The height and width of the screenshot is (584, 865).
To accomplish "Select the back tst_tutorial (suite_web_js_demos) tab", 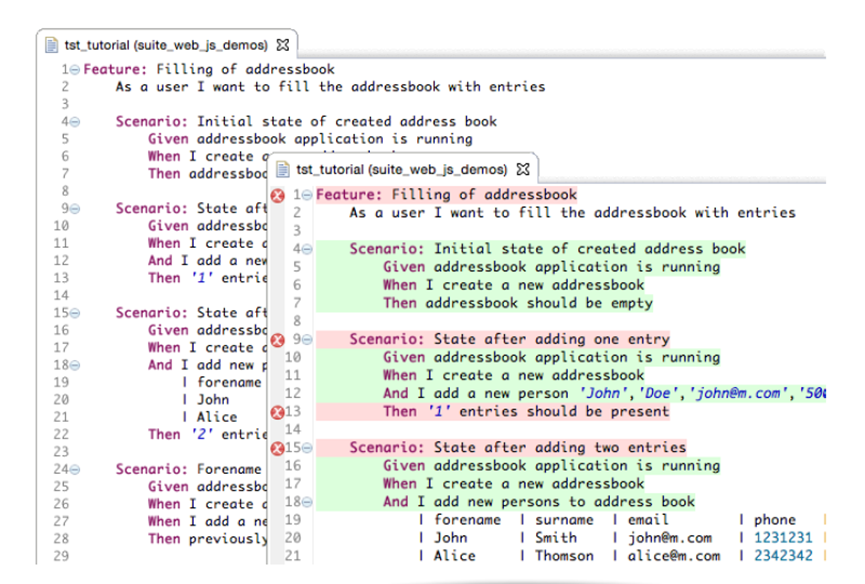I will pyautogui.click(x=166, y=45).
